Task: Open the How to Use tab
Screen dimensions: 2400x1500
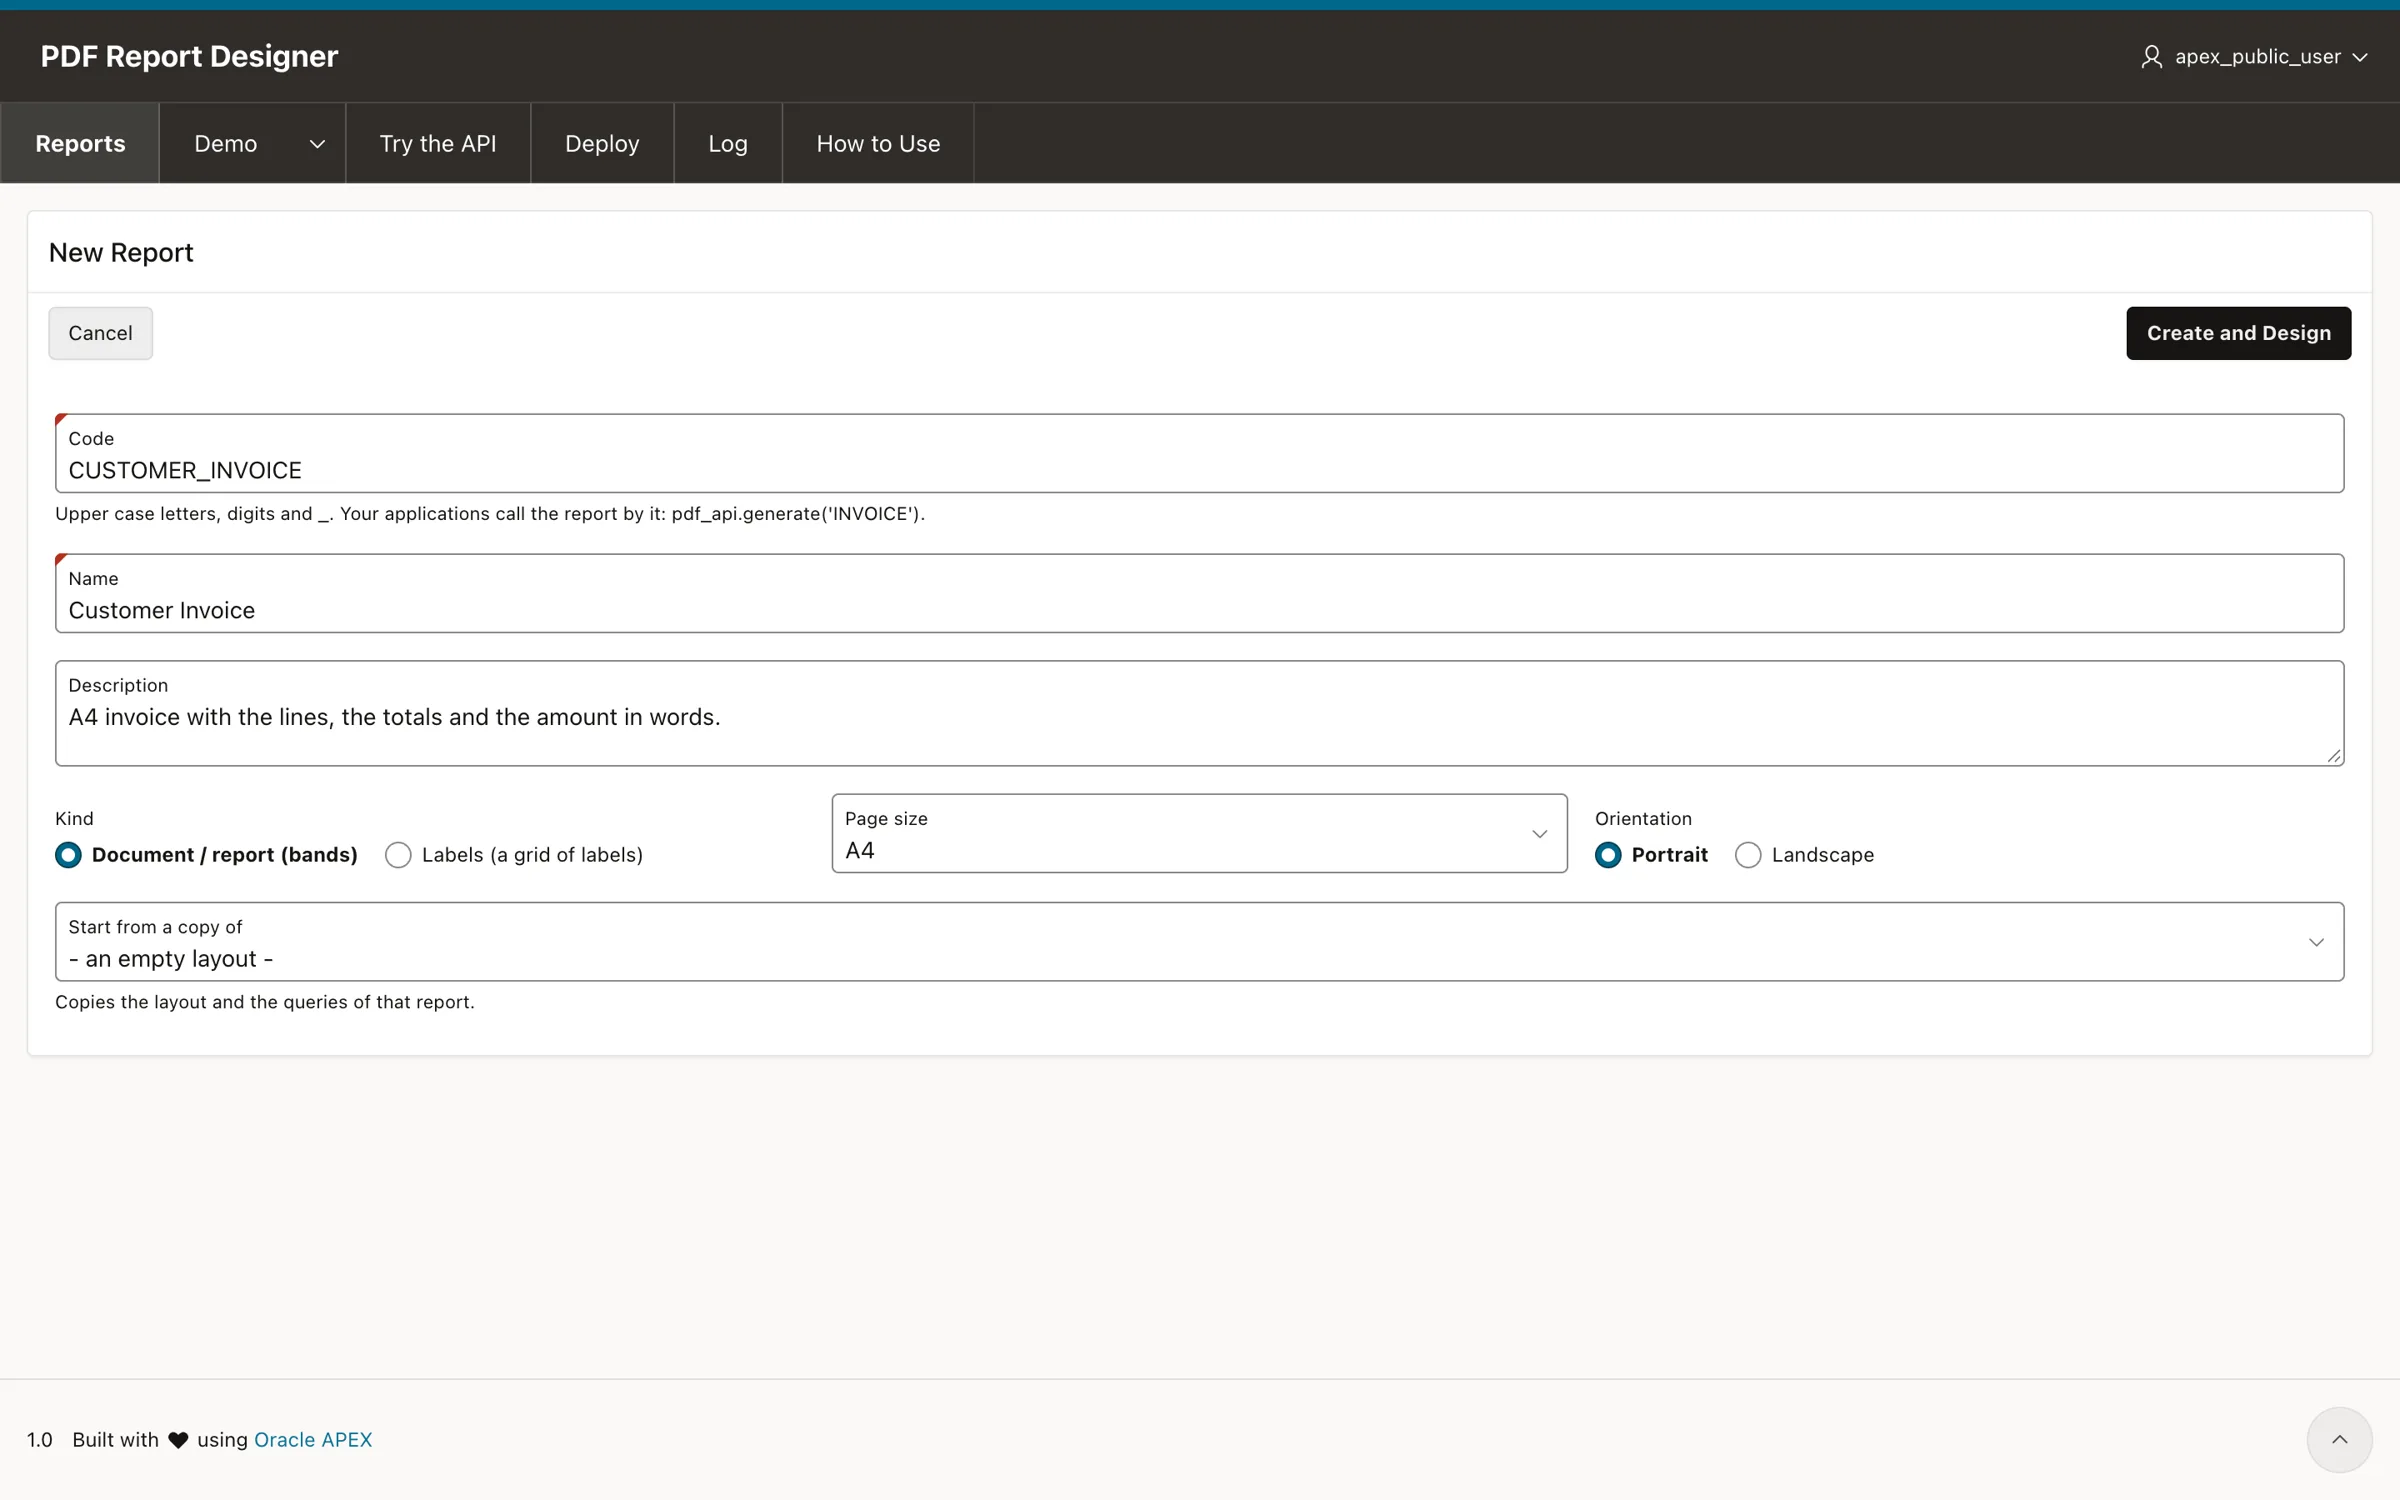Action: coord(878,143)
